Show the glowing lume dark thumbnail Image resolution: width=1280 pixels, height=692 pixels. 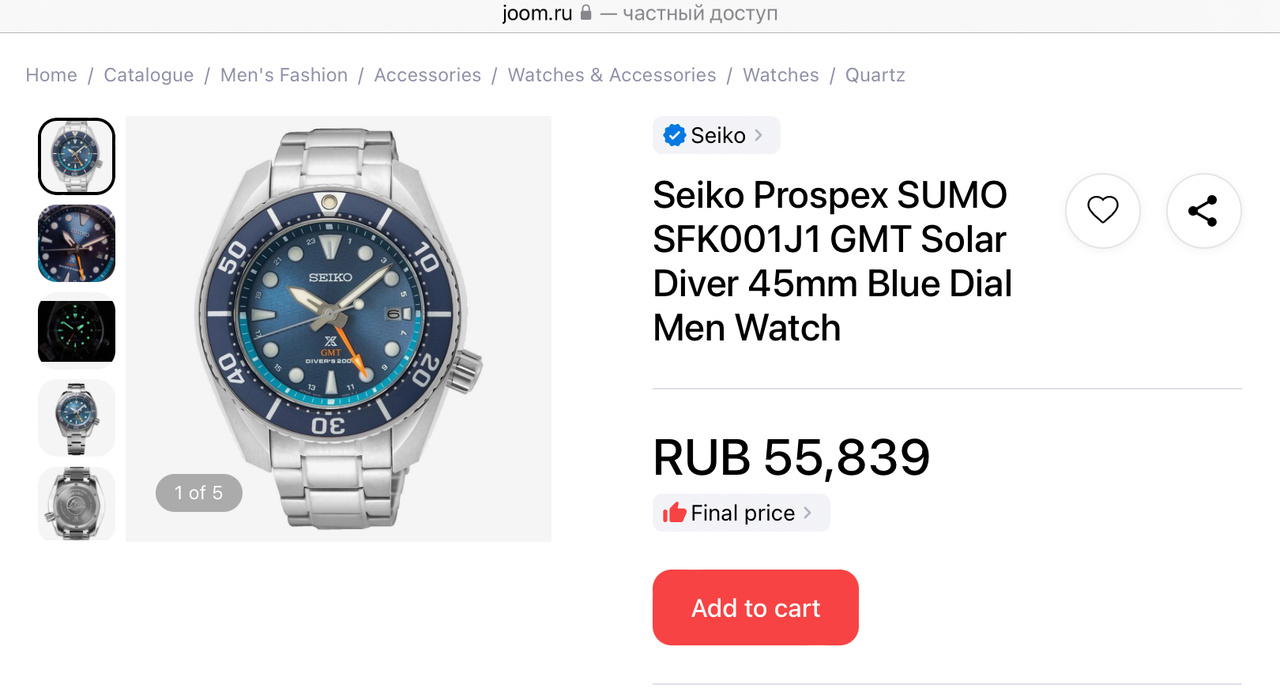coord(77,331)
